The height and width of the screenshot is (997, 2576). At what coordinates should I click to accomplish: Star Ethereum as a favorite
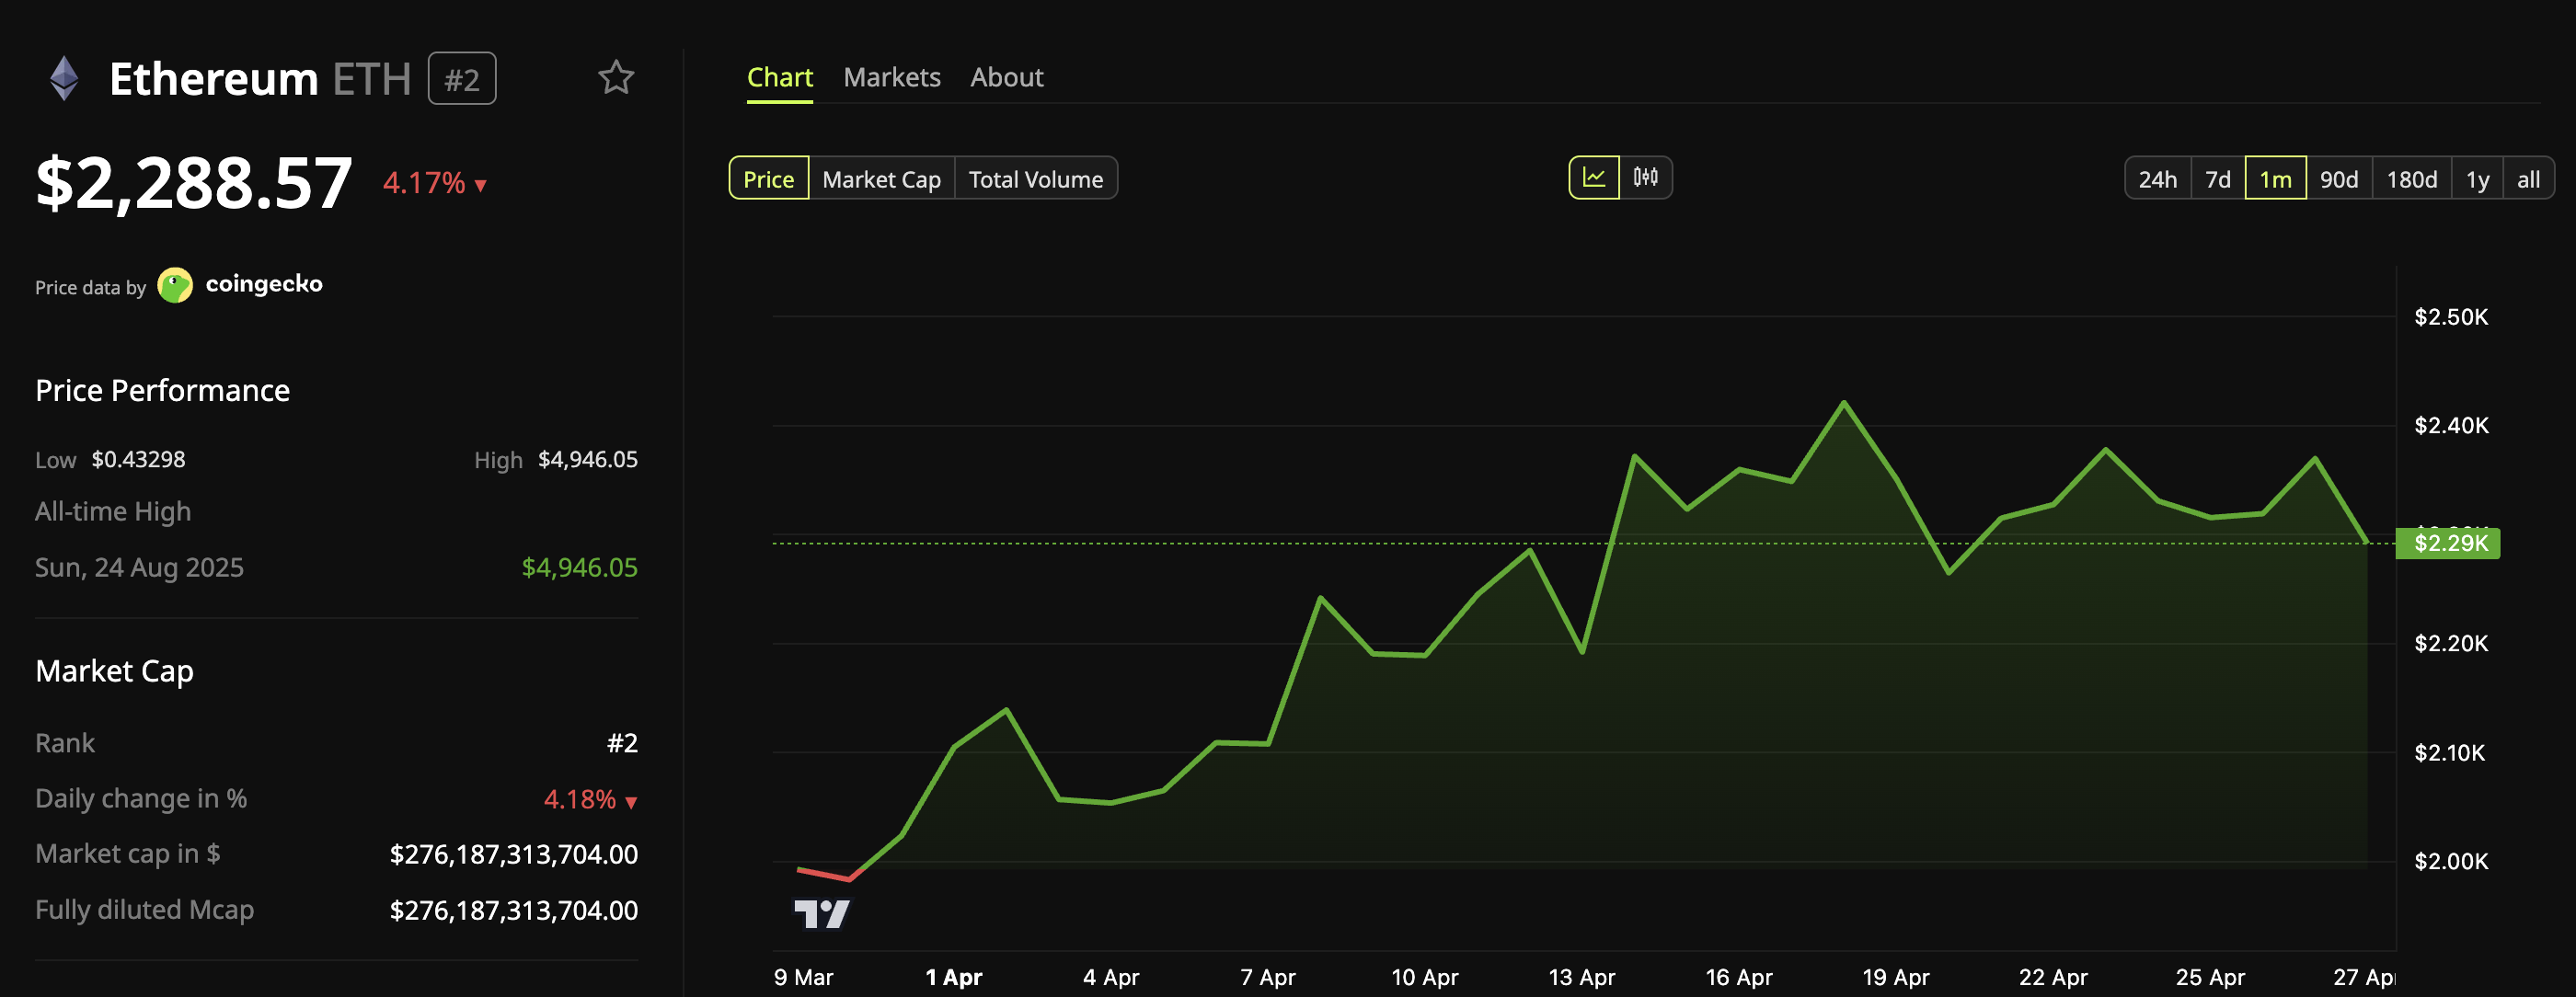[616, 77]
